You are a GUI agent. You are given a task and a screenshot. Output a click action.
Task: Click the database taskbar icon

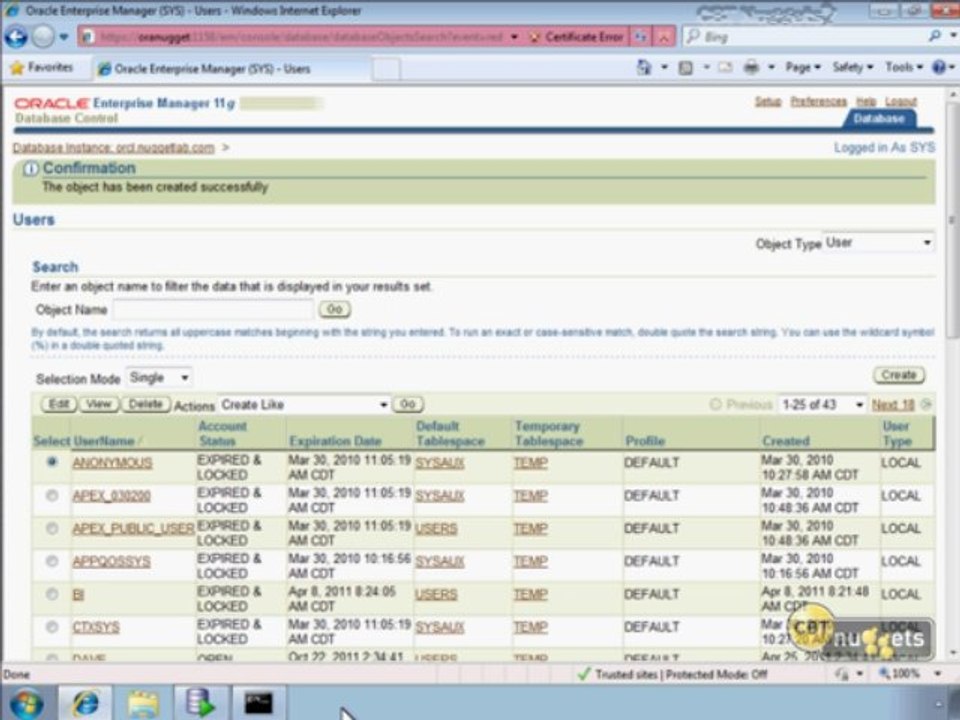pyautogui.click(x=200, y=703)
